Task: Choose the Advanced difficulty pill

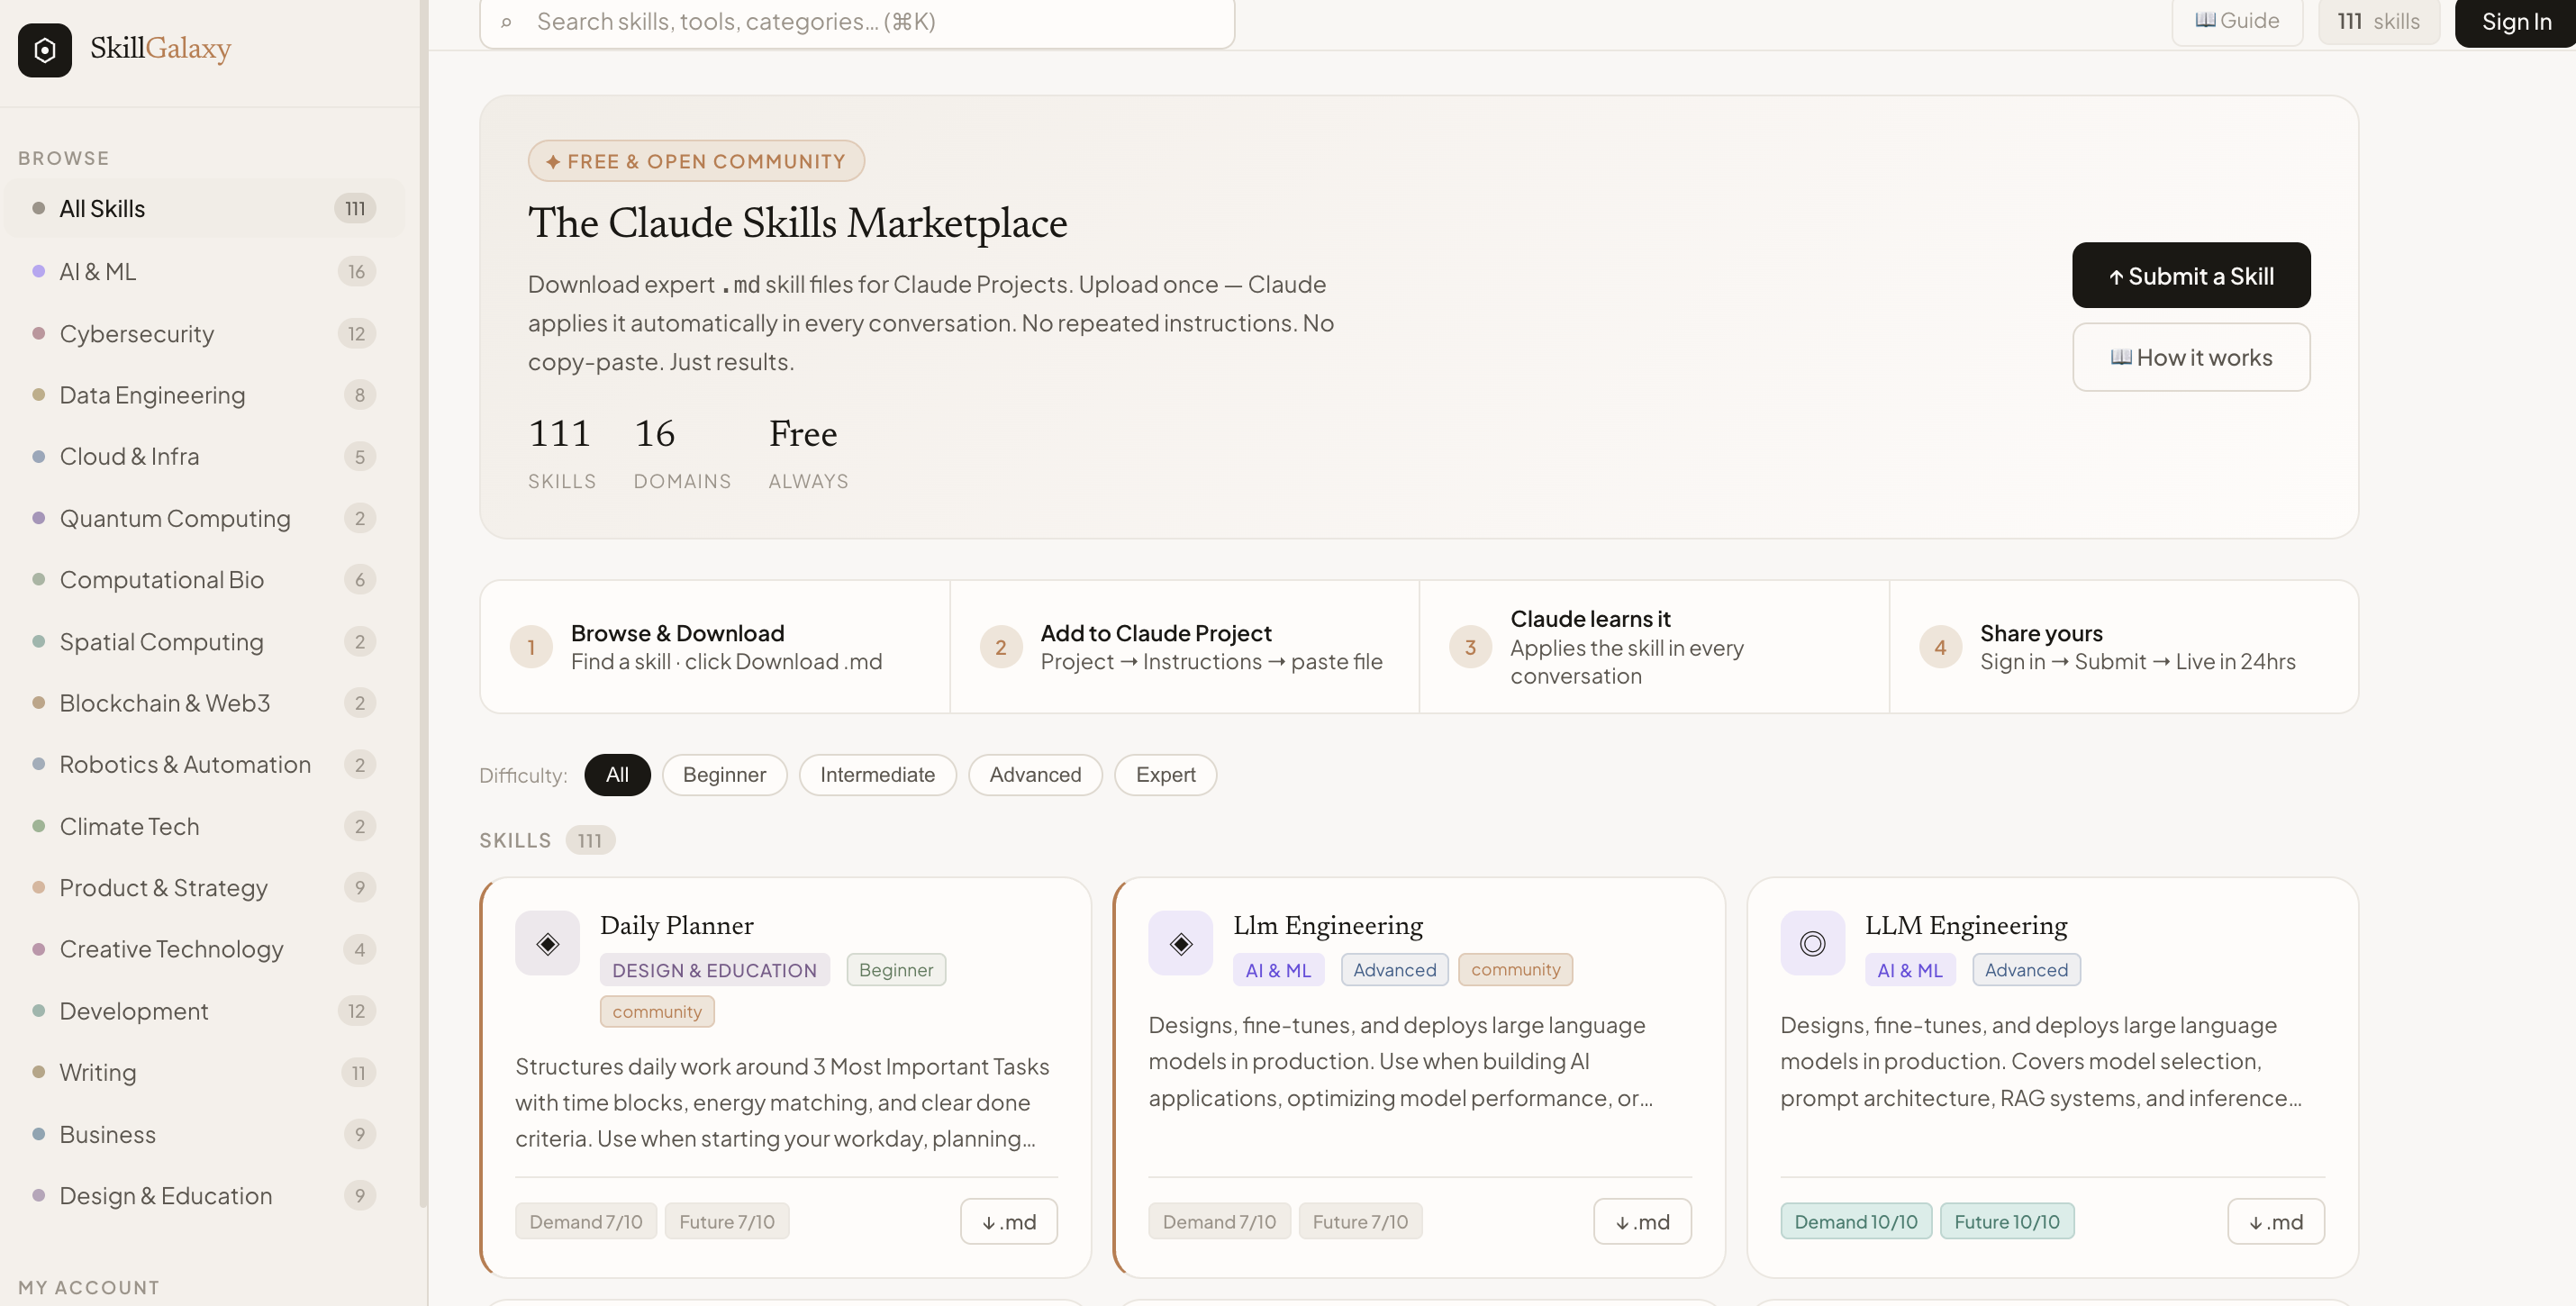Action: click(1035, 774)
